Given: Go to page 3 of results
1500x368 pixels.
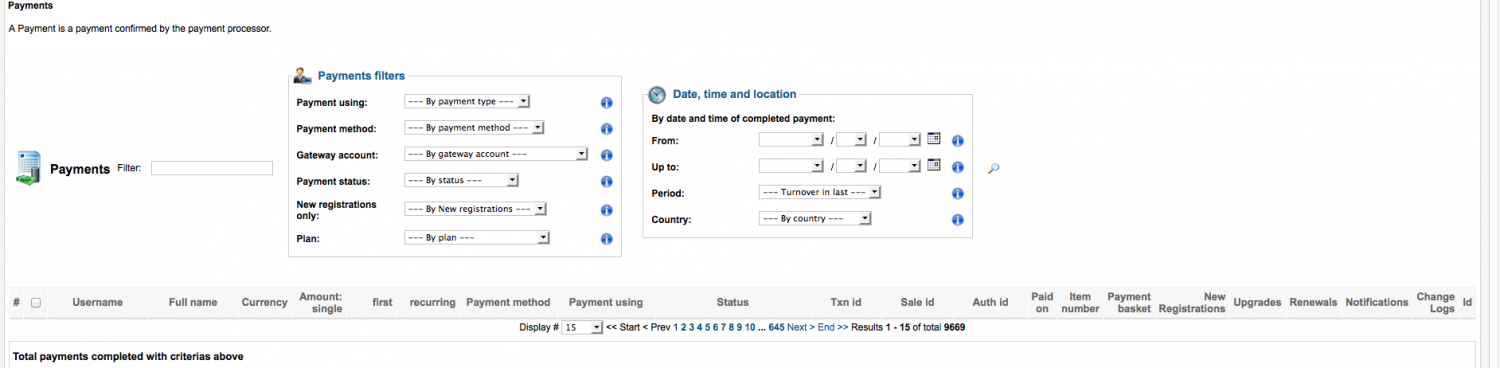Looking at the screenshot, I should (691, 328).
